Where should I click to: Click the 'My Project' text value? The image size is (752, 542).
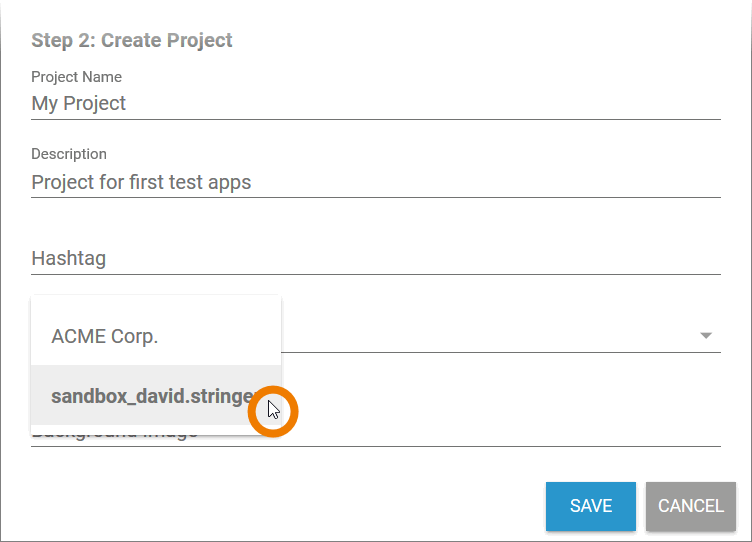click(79, 104)
